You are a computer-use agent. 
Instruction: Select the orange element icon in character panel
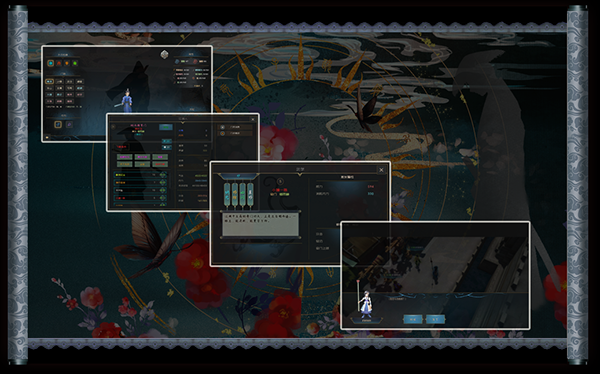pyautogui.click(x=67, y=63)
